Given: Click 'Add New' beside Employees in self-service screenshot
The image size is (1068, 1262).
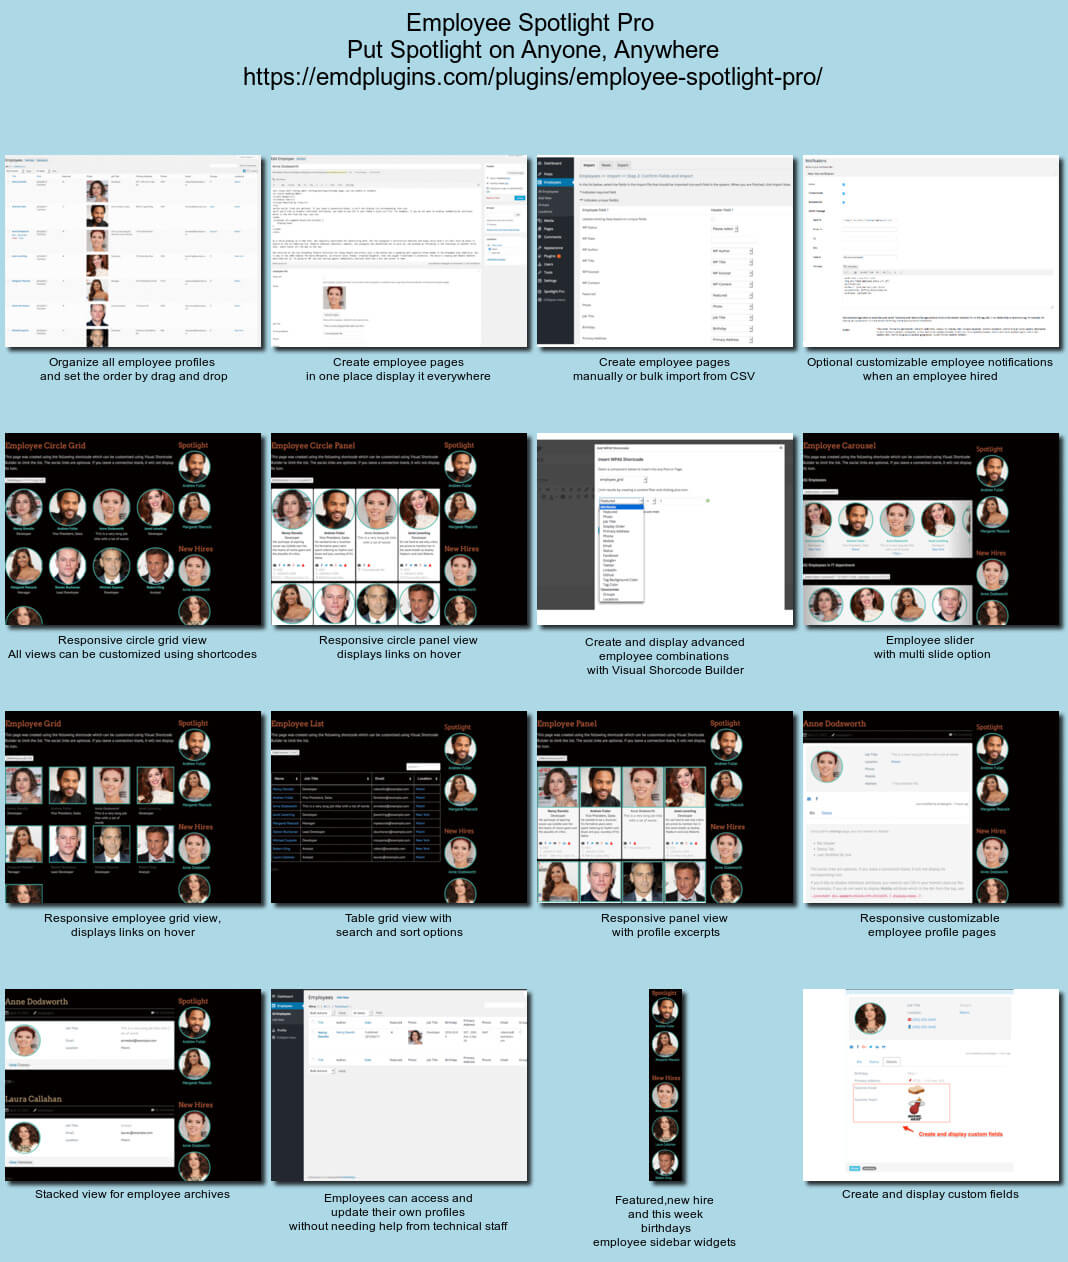Looking at the screenshot, I should (x=343, y=997).
